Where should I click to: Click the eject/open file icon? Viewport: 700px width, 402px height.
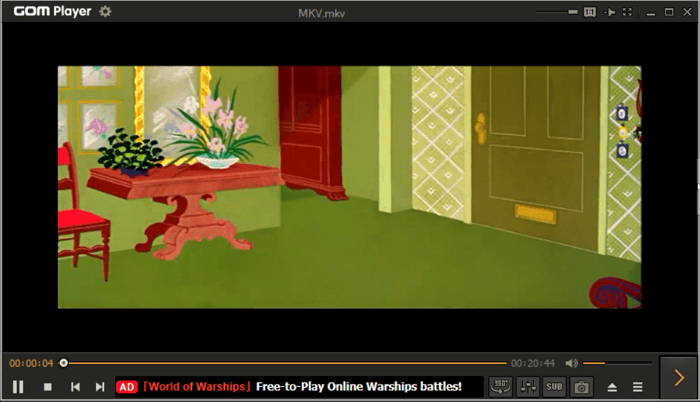(x=613, y=386)
